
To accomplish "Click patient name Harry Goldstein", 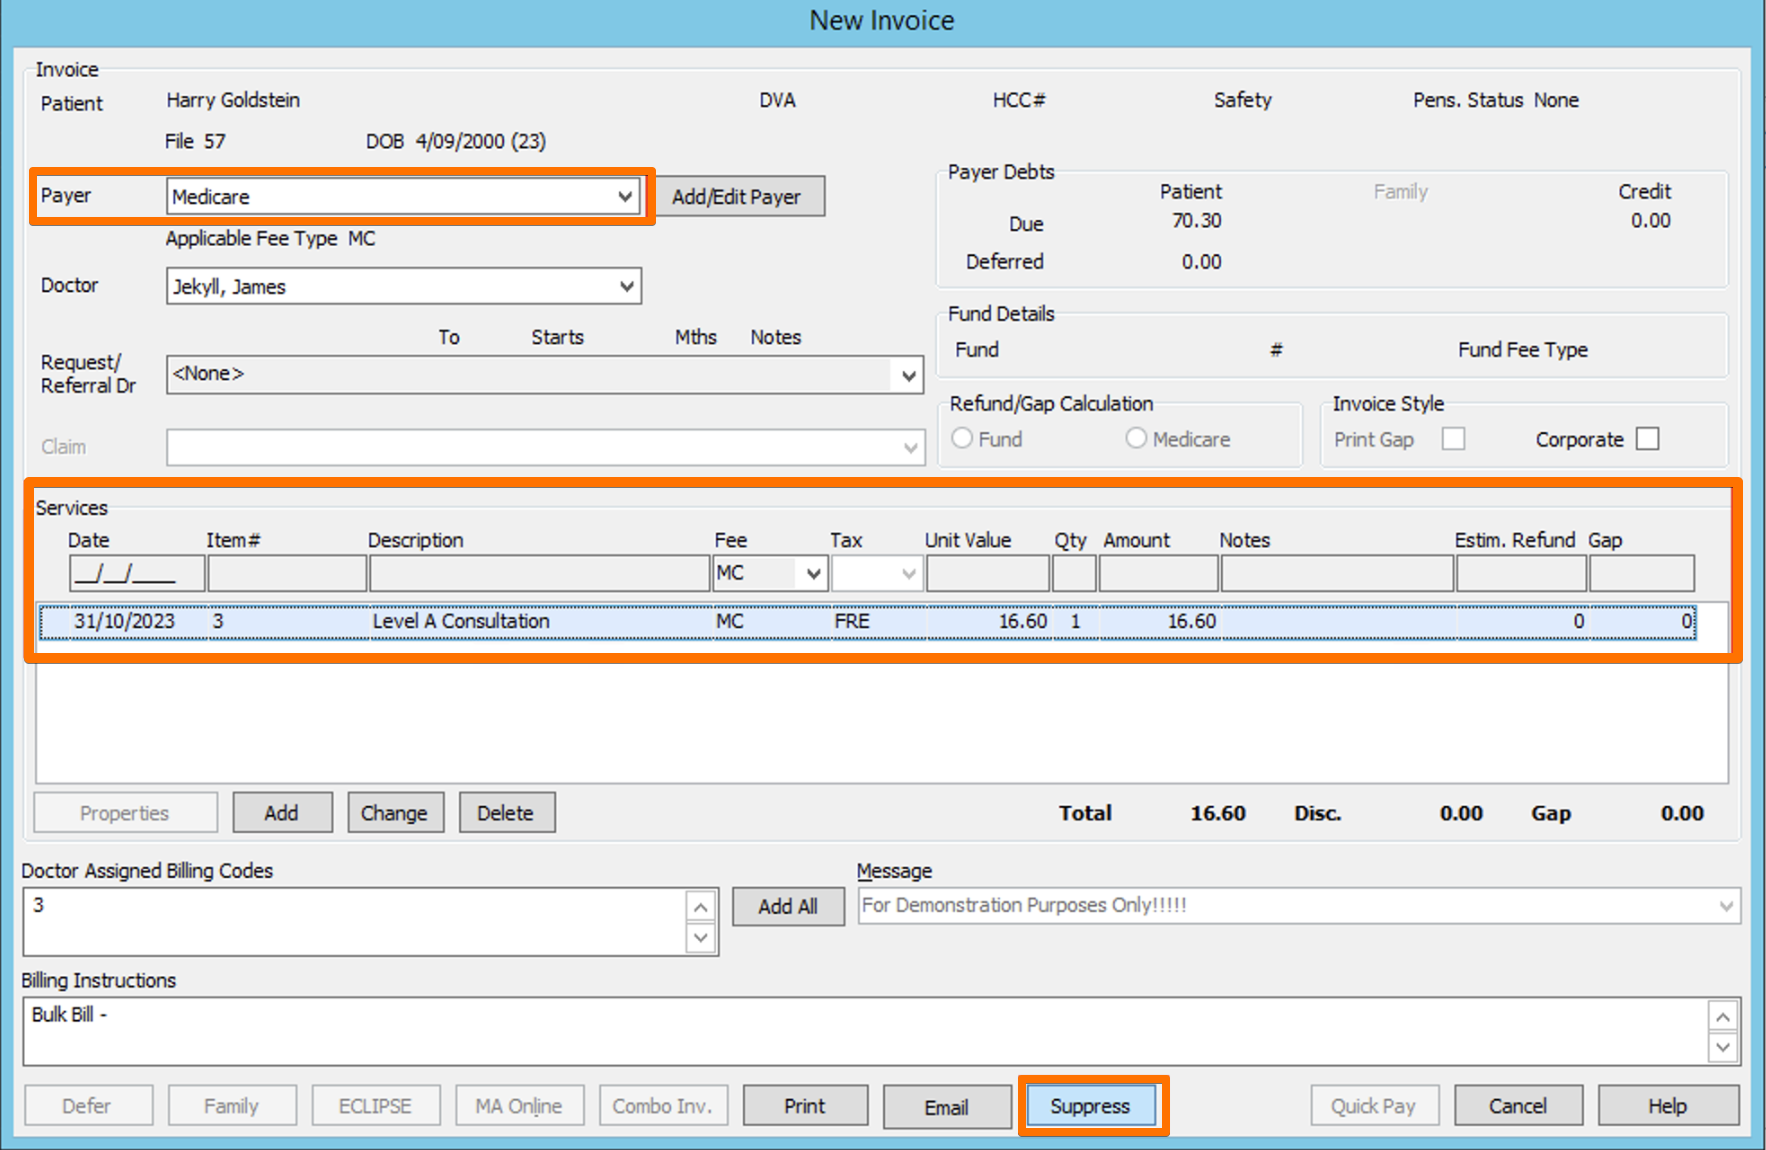I will pos(233,100).
